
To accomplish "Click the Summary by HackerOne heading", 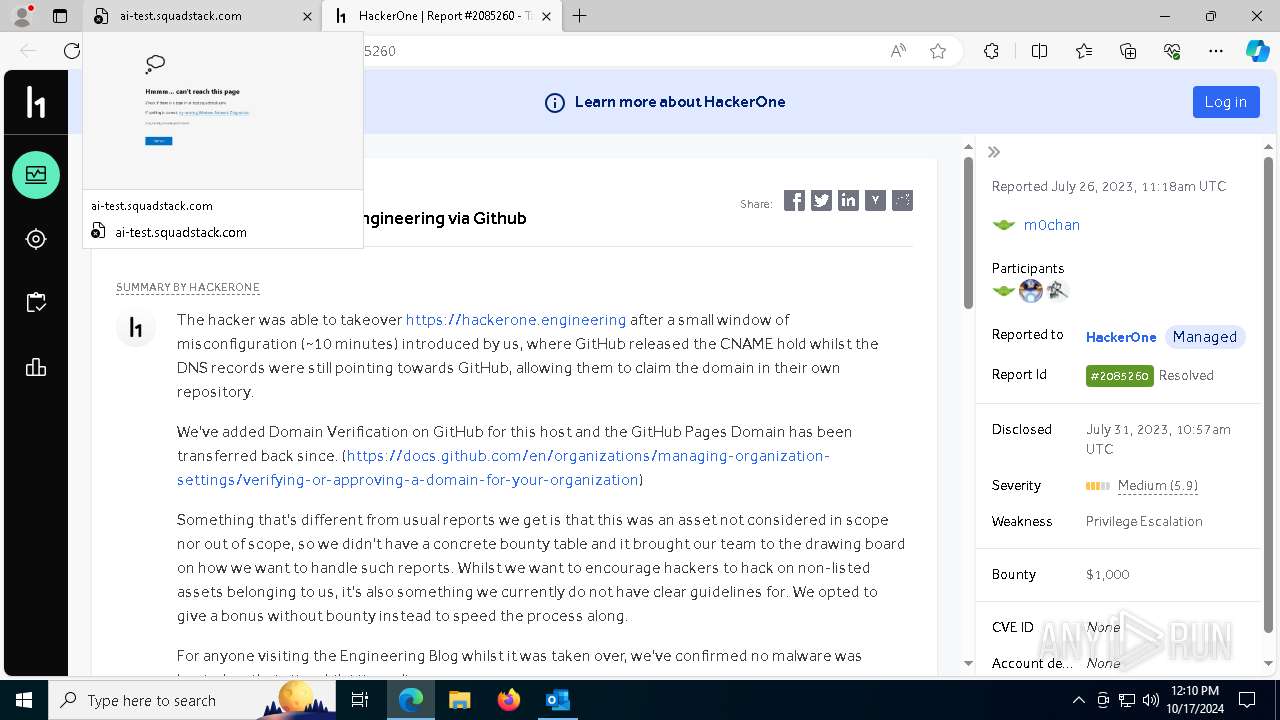I will click(188, 287).
